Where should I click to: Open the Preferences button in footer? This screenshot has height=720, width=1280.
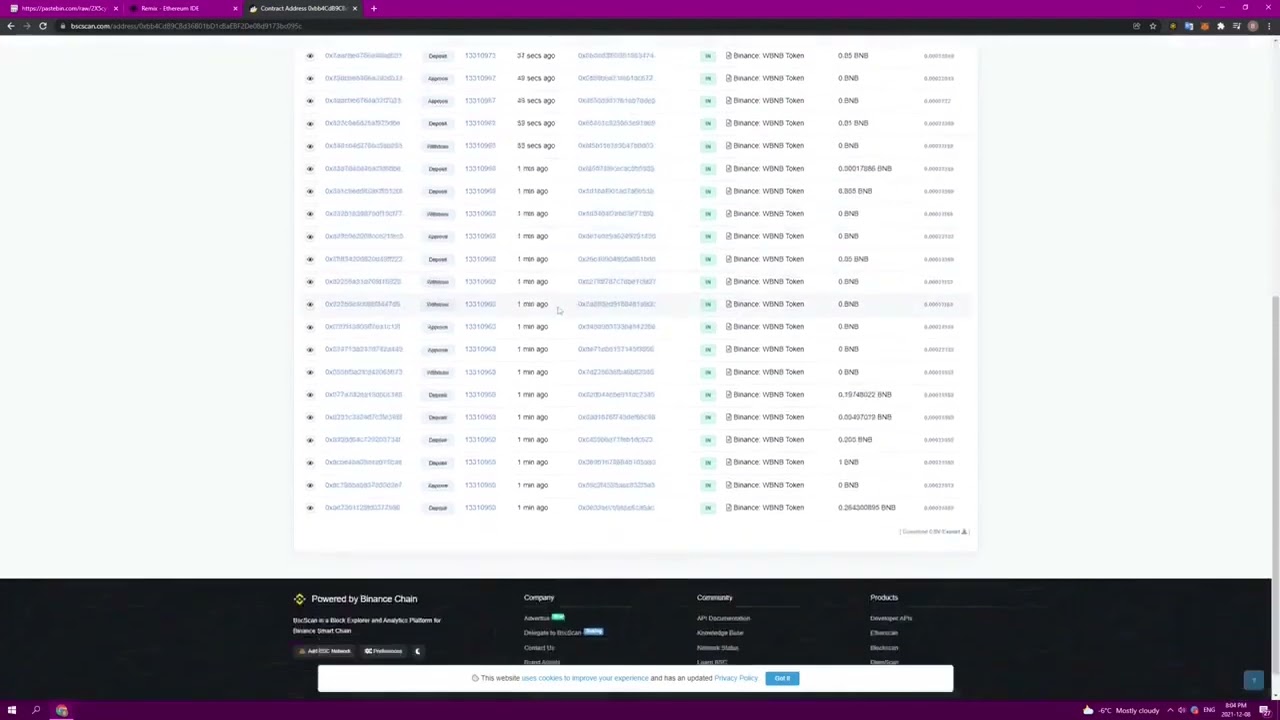[383, 651]
